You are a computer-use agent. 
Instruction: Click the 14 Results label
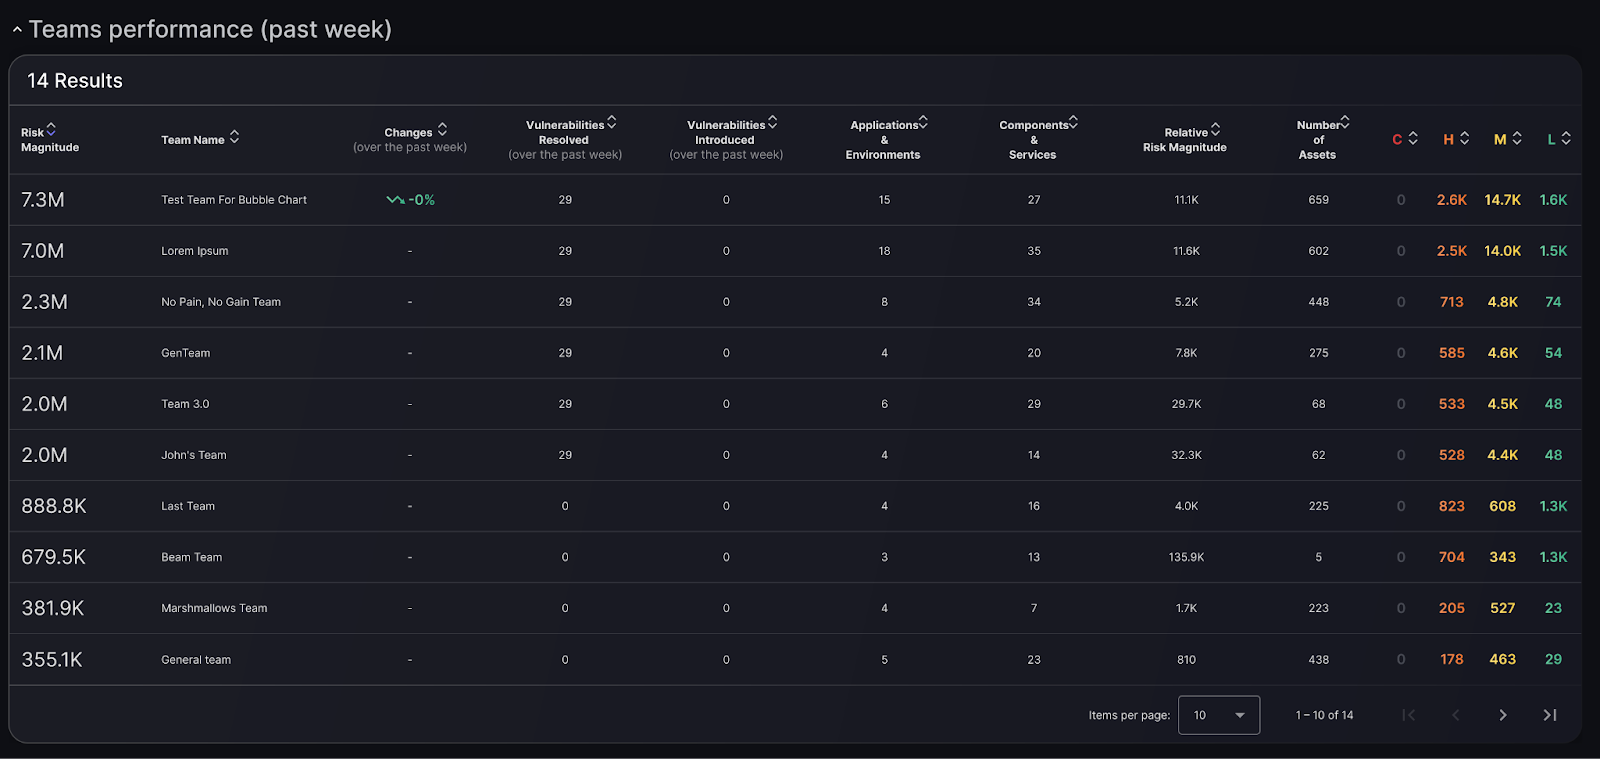[75, 81]
